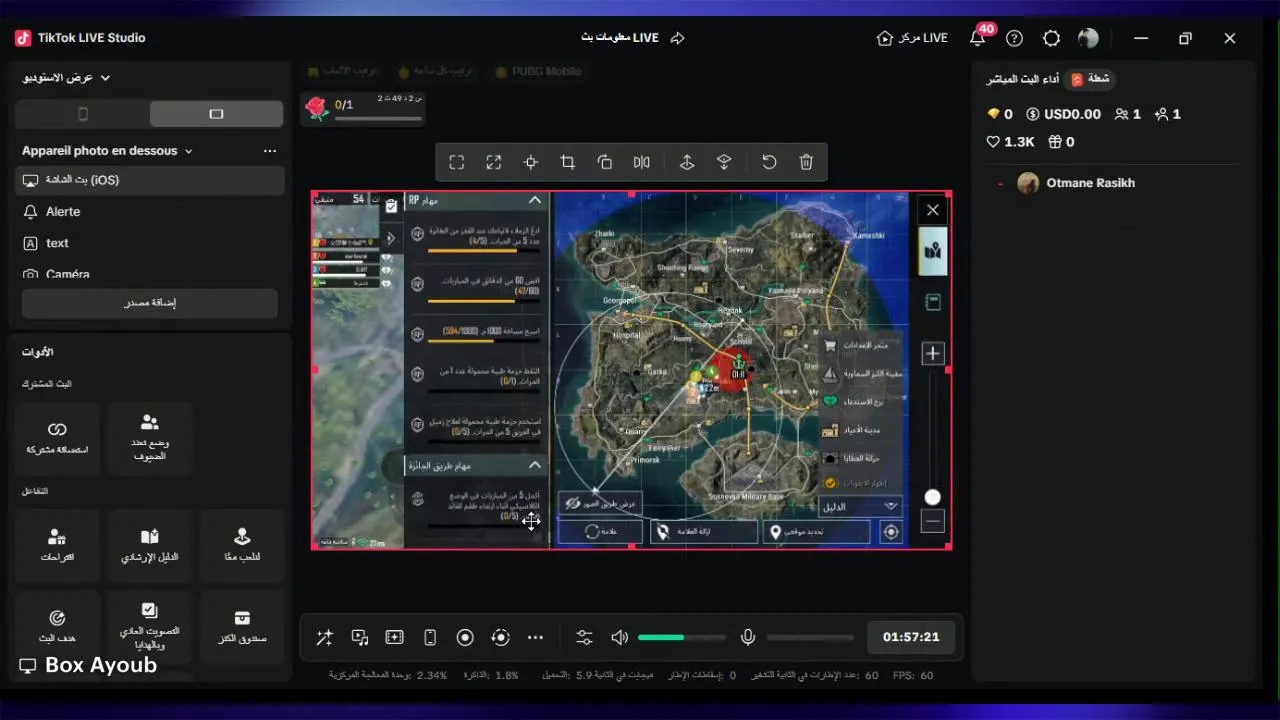Mute the speaker volume icon
The height and width of the screenshot is (720, 1280).
point(619,637)
